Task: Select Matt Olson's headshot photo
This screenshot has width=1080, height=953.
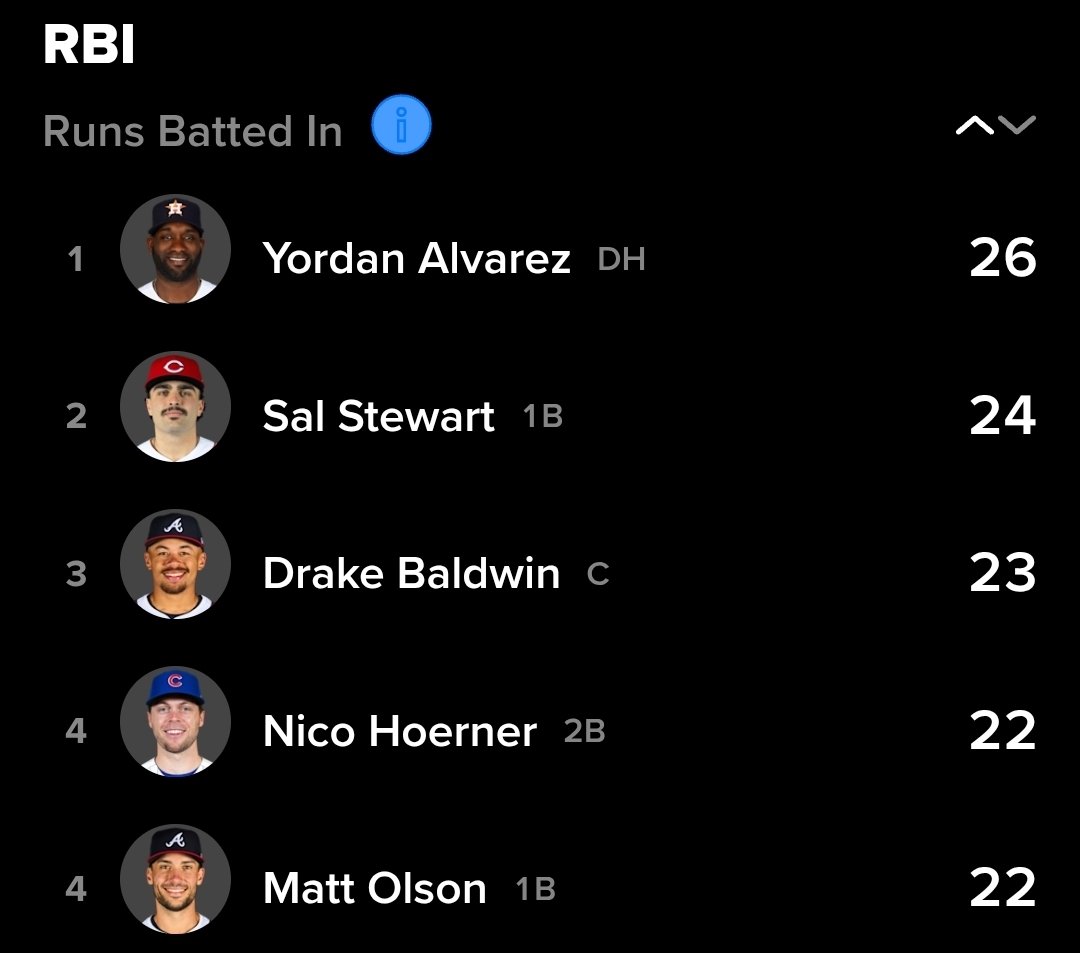Action: coord(175,879)
